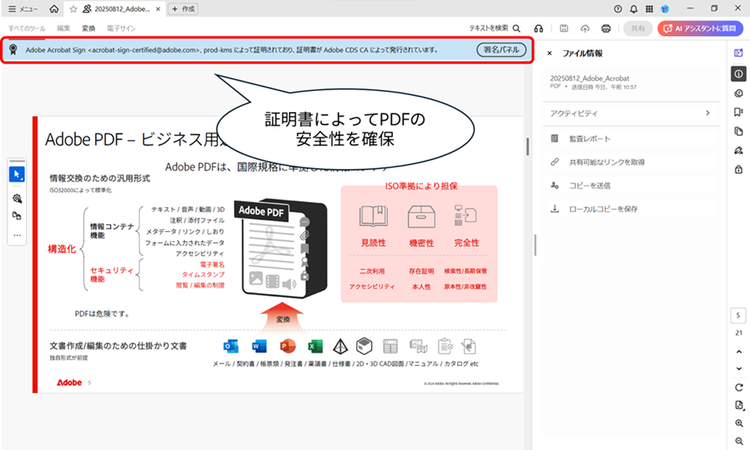Viewport: 750px width, 450px height.
Task: Click the zoom out magnifier icon
Action: click(739, 441)
